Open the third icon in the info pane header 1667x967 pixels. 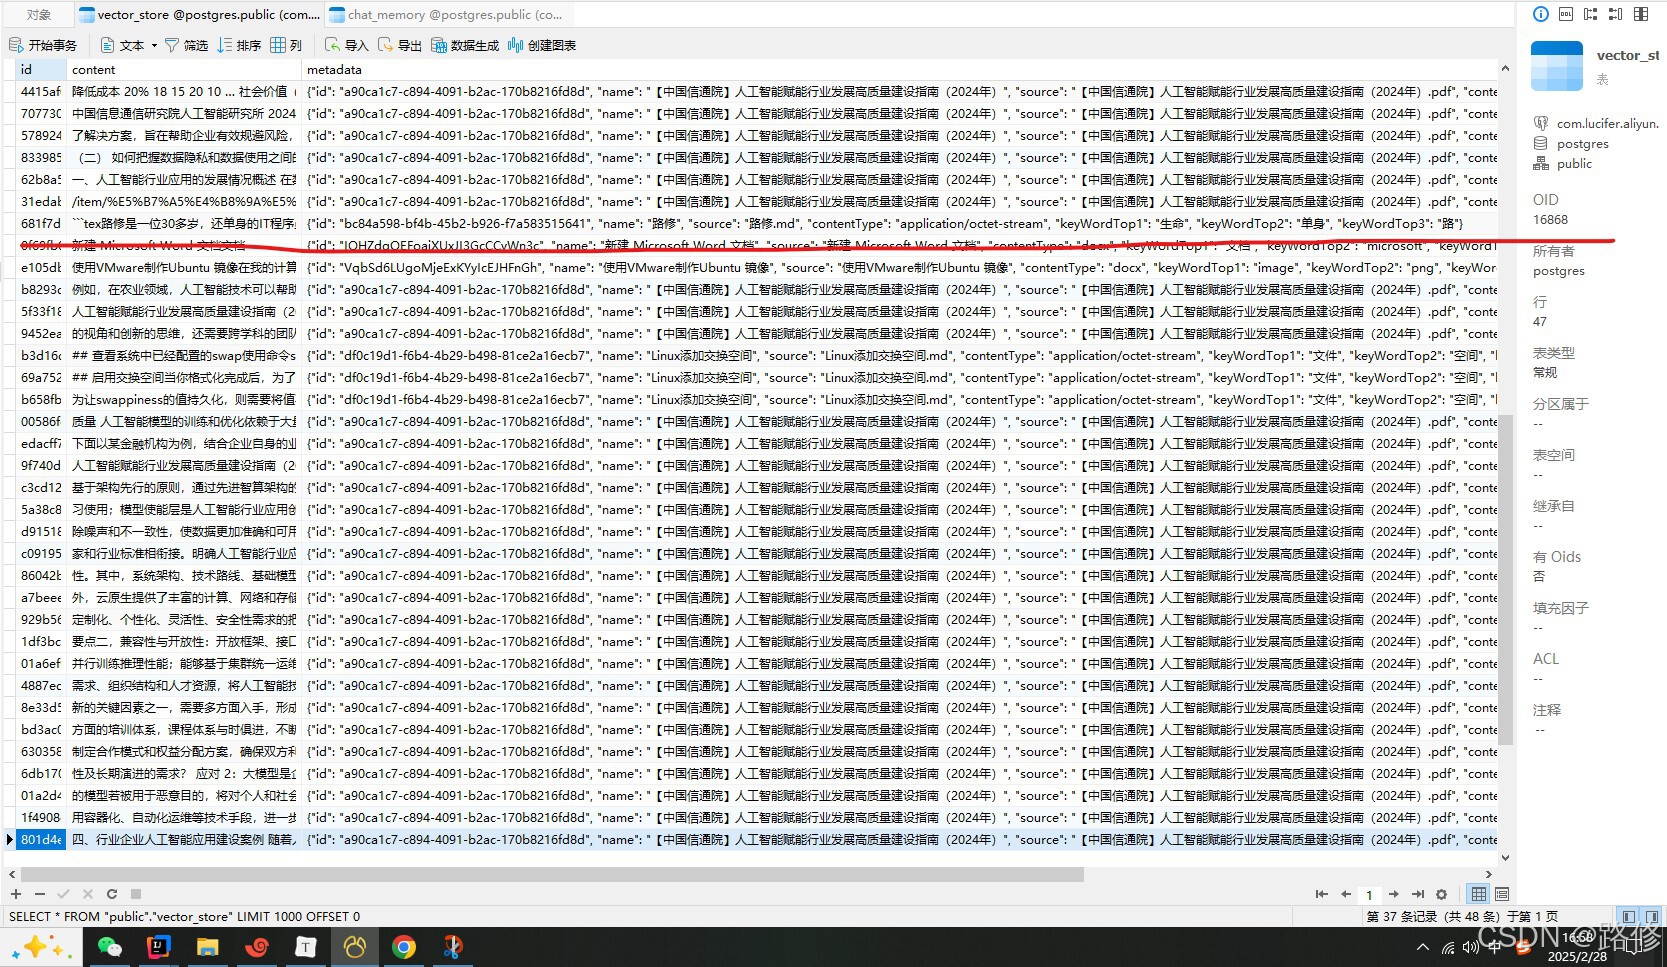pyautogui.click(x=1590, y=14)
